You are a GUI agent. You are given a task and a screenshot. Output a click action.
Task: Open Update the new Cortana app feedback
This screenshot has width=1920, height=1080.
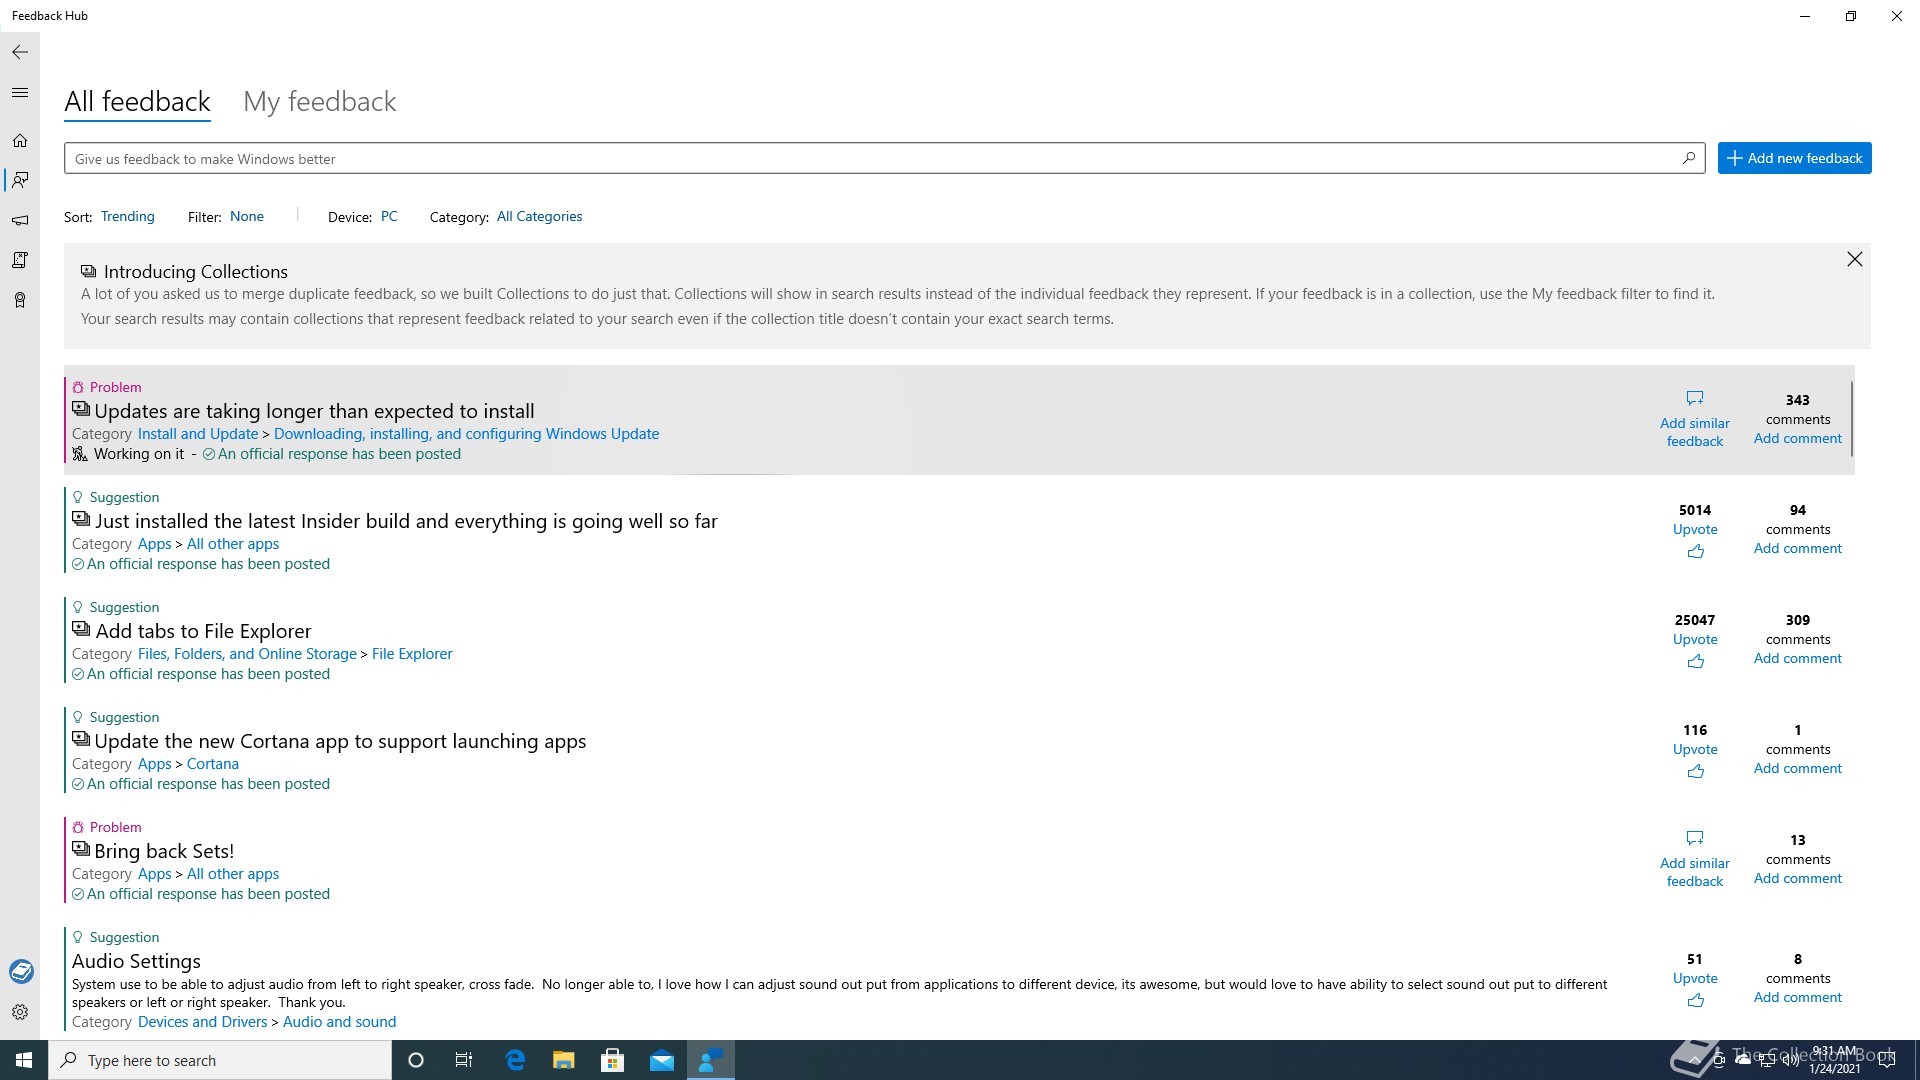click(x=340, y=741)
